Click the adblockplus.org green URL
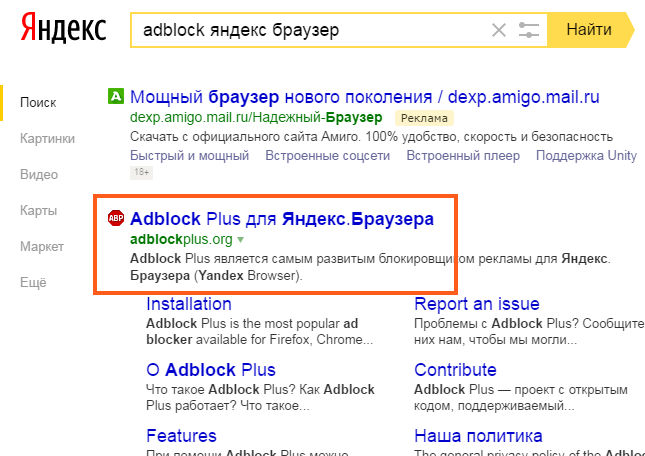 click(181, 239)
